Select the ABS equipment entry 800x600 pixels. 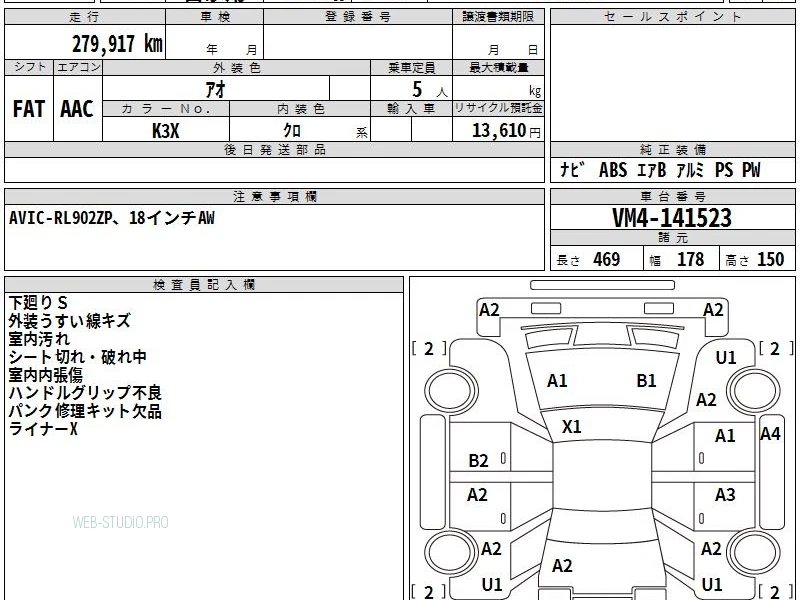(x=613, y=169)
